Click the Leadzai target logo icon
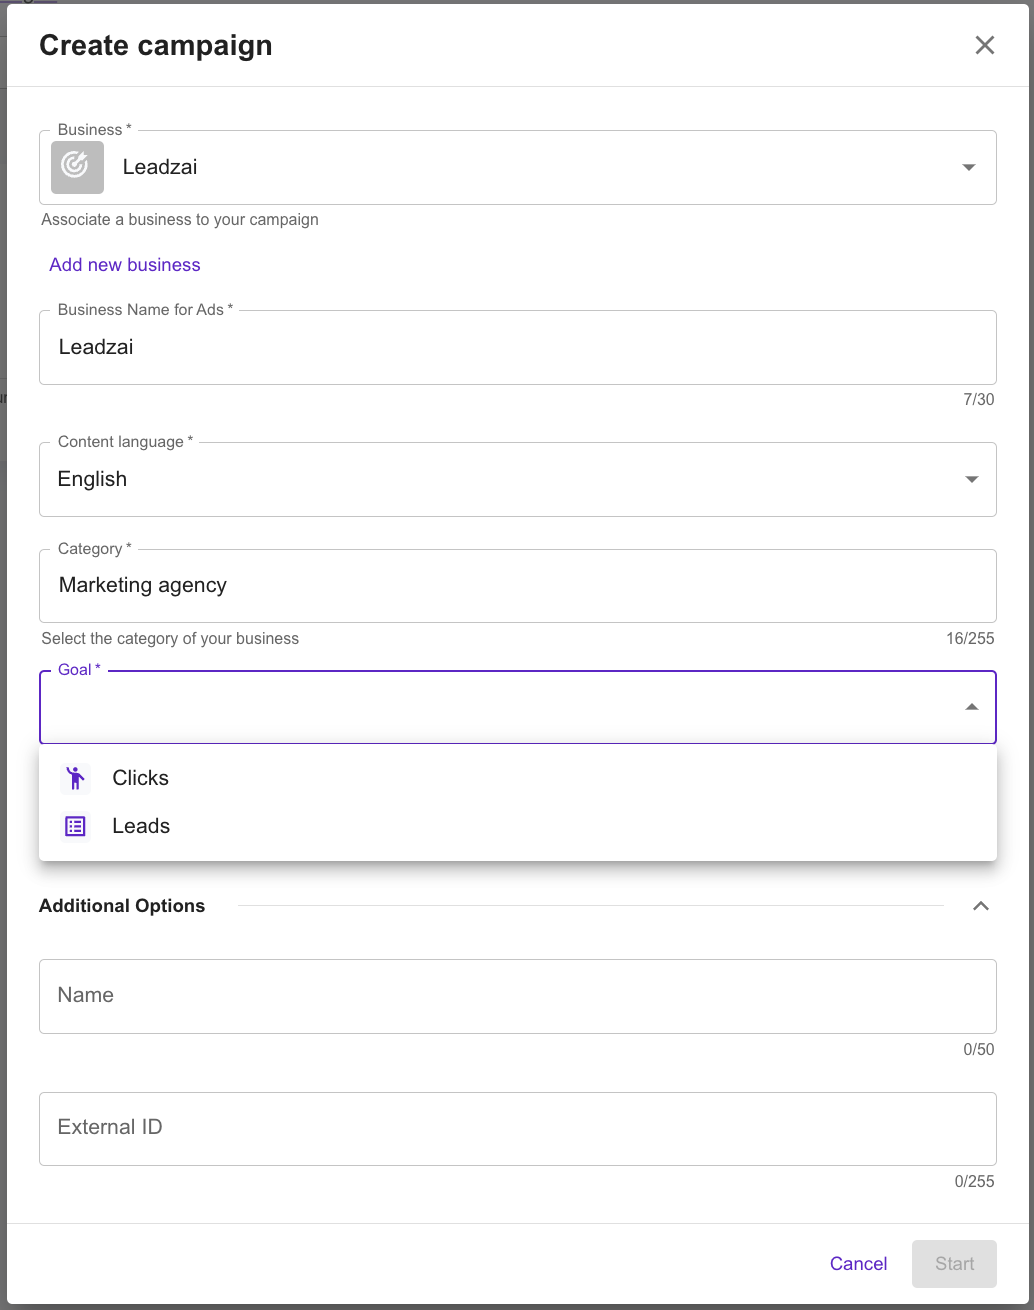Screen dimensions: 1034x1310 (77, 167)
